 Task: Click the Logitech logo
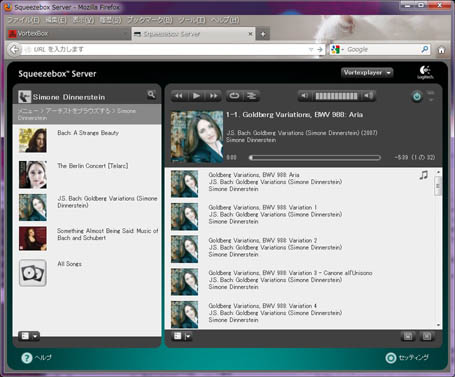pos(425,72)
